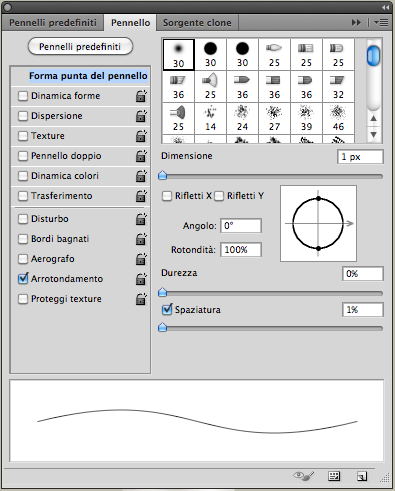The height and width of the screenshot is (491, 395).
Task: Toggle lock beside Bordi bagnati
Action: [x=141, y=239]
